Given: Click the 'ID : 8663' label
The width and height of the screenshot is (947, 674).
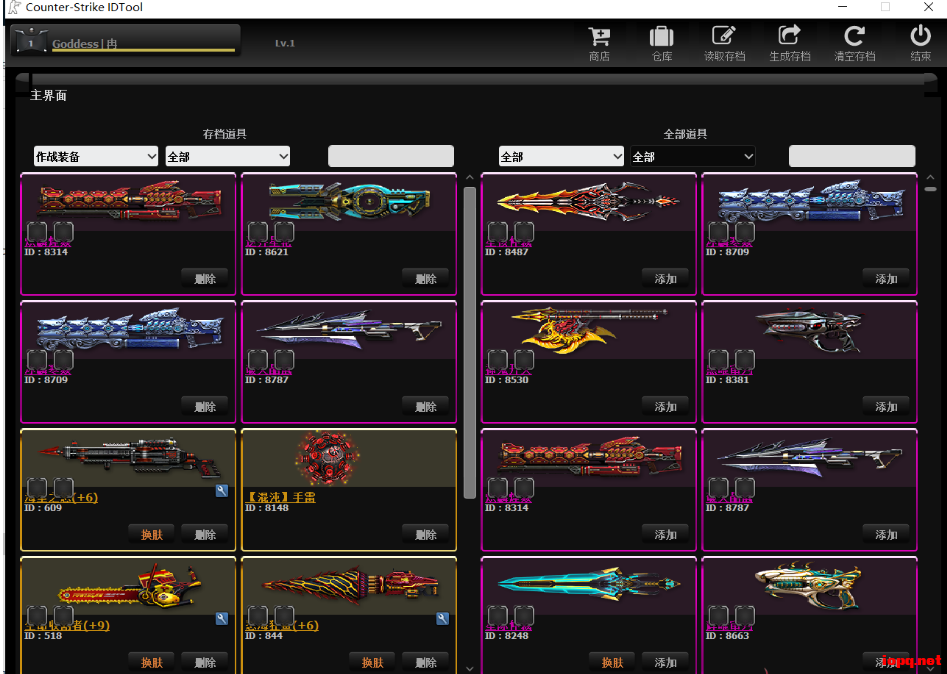Looking at the screenshot, I should tap(728, 635).
